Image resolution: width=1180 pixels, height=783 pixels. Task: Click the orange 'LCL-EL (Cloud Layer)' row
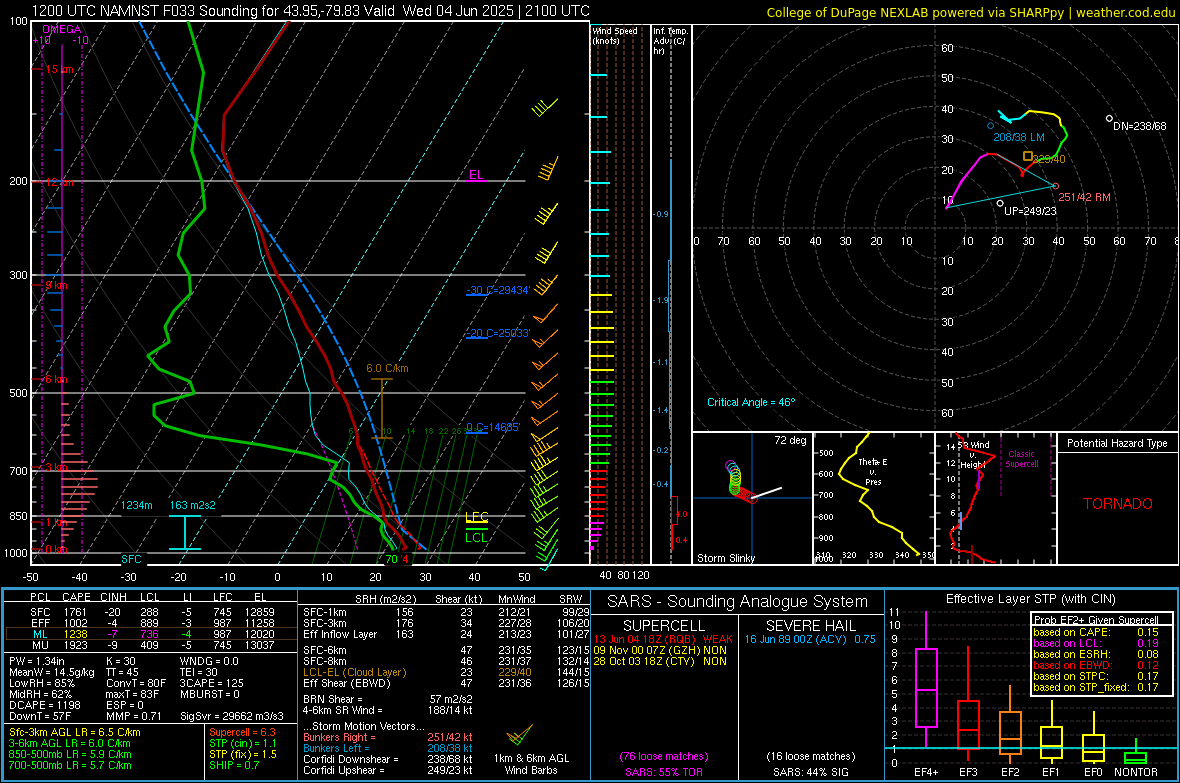[446, 672]
